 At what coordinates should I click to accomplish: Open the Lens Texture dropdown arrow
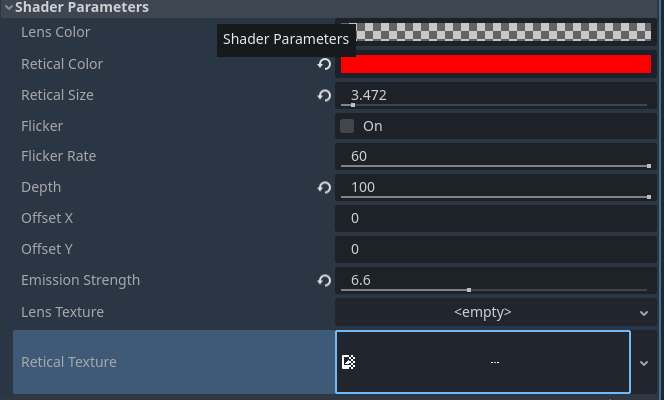tap(644, 313)
